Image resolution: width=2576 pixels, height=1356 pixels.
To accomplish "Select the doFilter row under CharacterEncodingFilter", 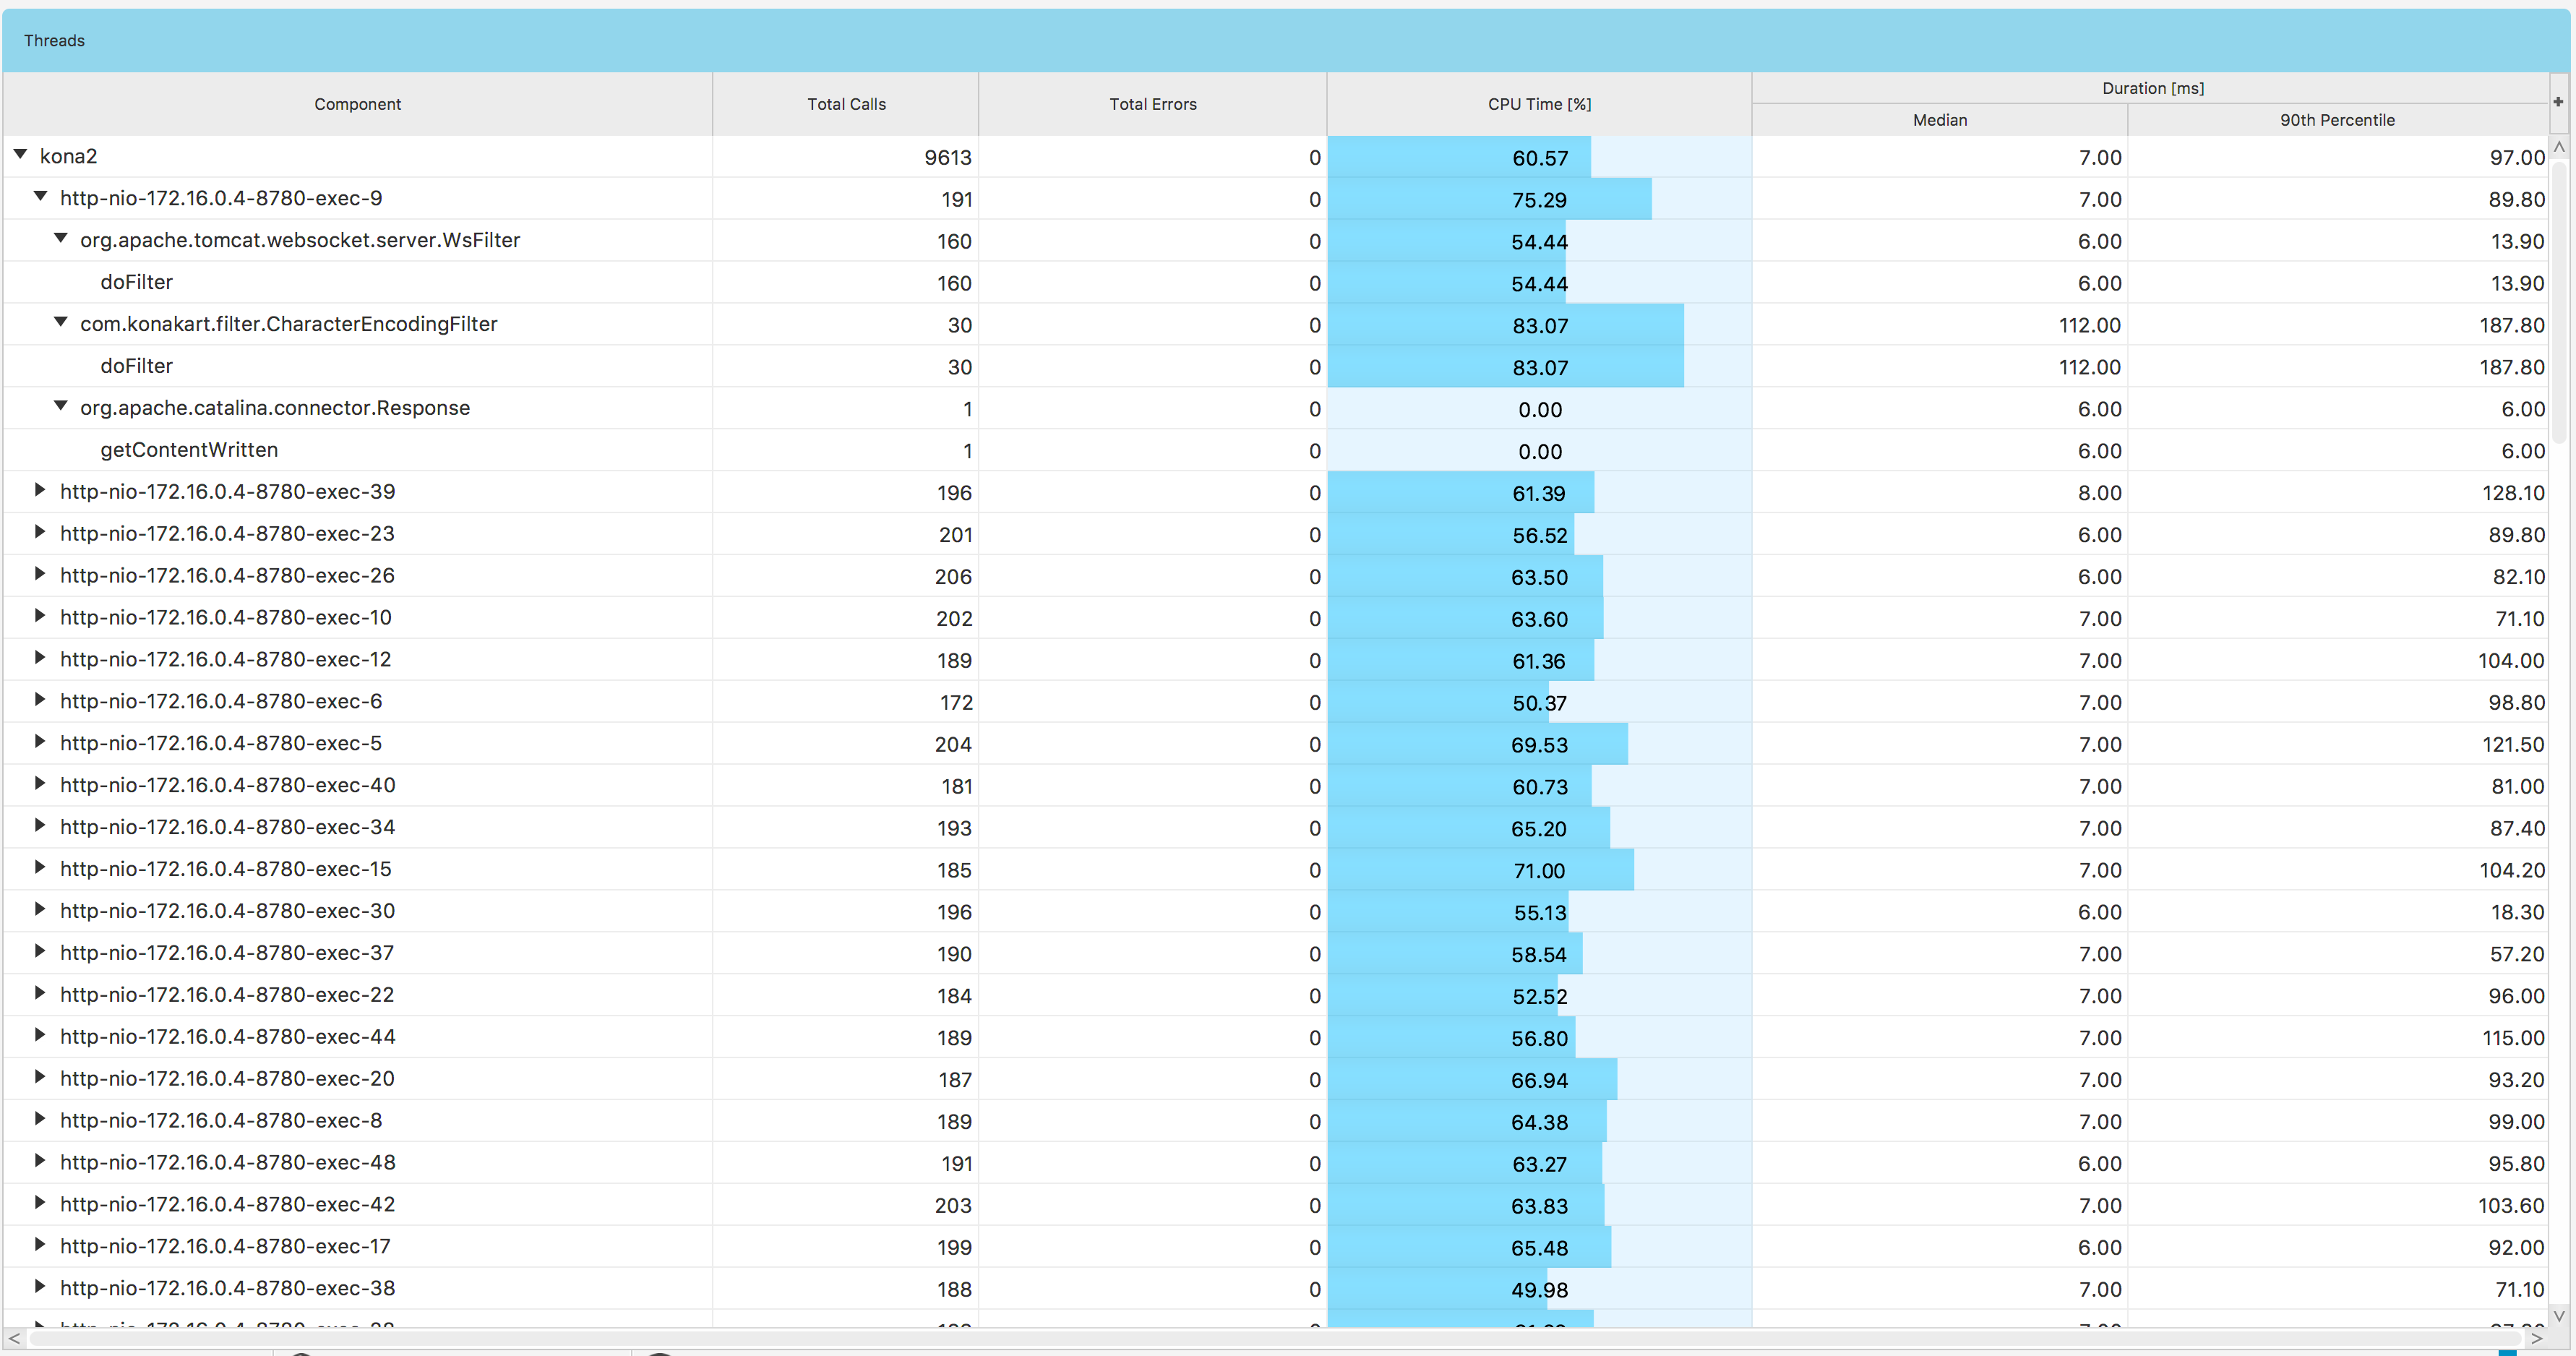I will click(1275, 366).
